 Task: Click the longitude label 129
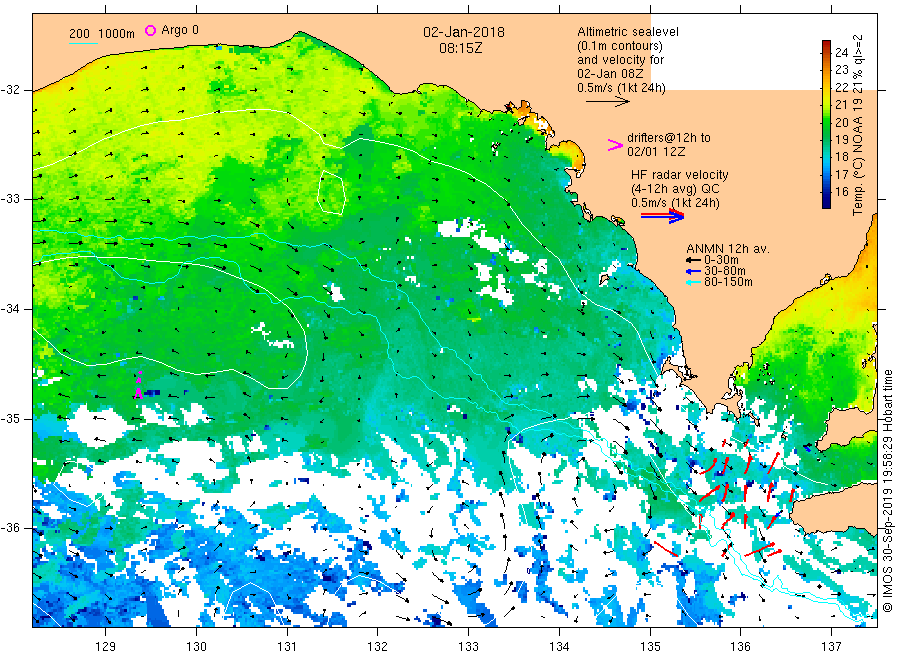click(x=106, y=647)
